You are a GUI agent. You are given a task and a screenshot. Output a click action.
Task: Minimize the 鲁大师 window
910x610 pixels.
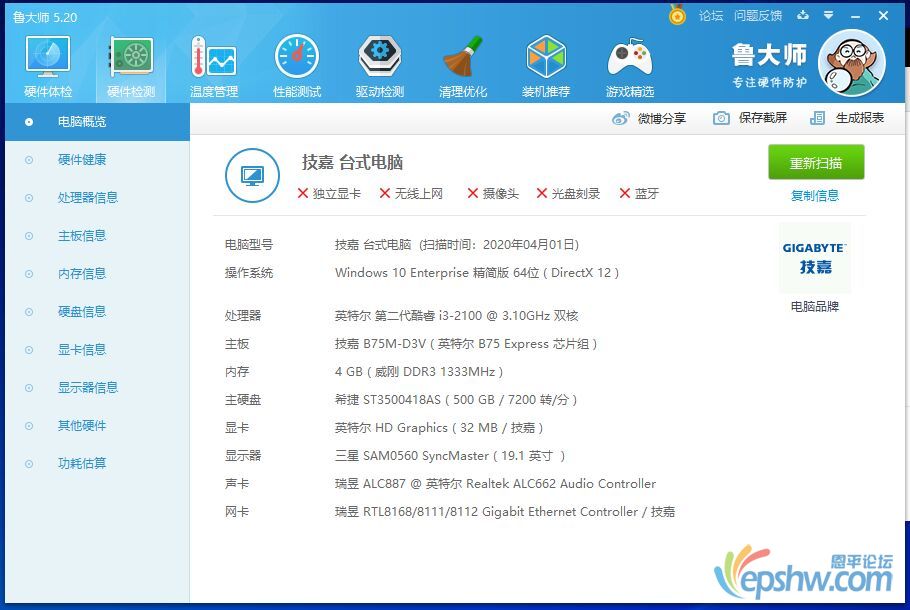tap(855, 16)
